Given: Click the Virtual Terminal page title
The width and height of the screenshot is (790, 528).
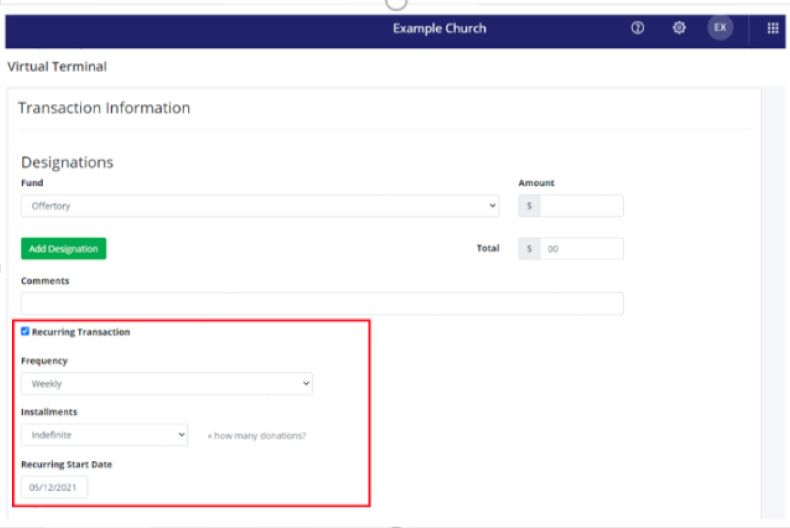Looking at the screenshot, I should click(57, 67).
